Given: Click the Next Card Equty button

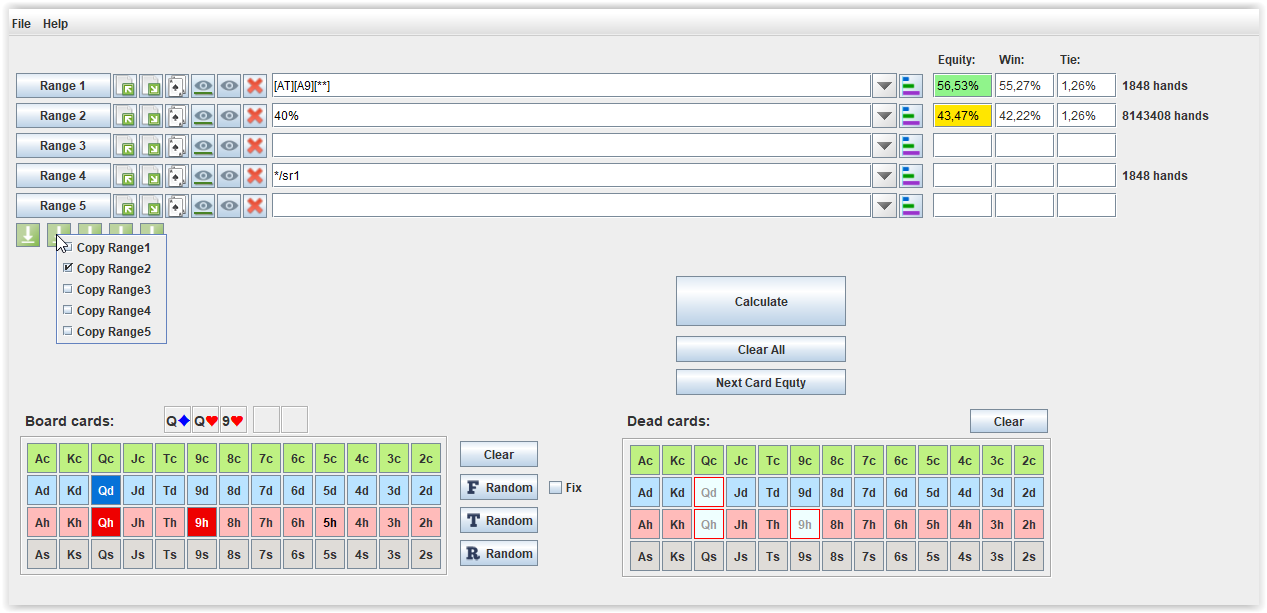Looking at the screenshot, I should click(761, 382).
